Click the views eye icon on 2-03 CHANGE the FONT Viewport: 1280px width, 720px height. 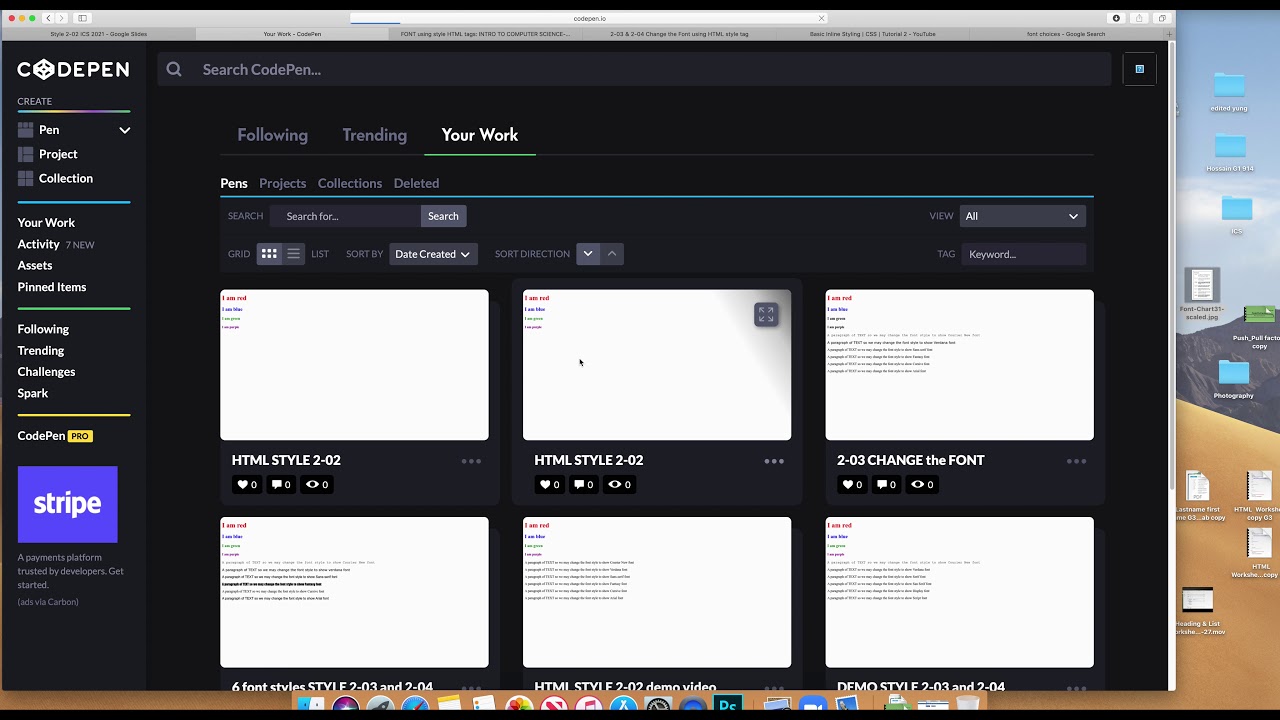coord(917,484)
